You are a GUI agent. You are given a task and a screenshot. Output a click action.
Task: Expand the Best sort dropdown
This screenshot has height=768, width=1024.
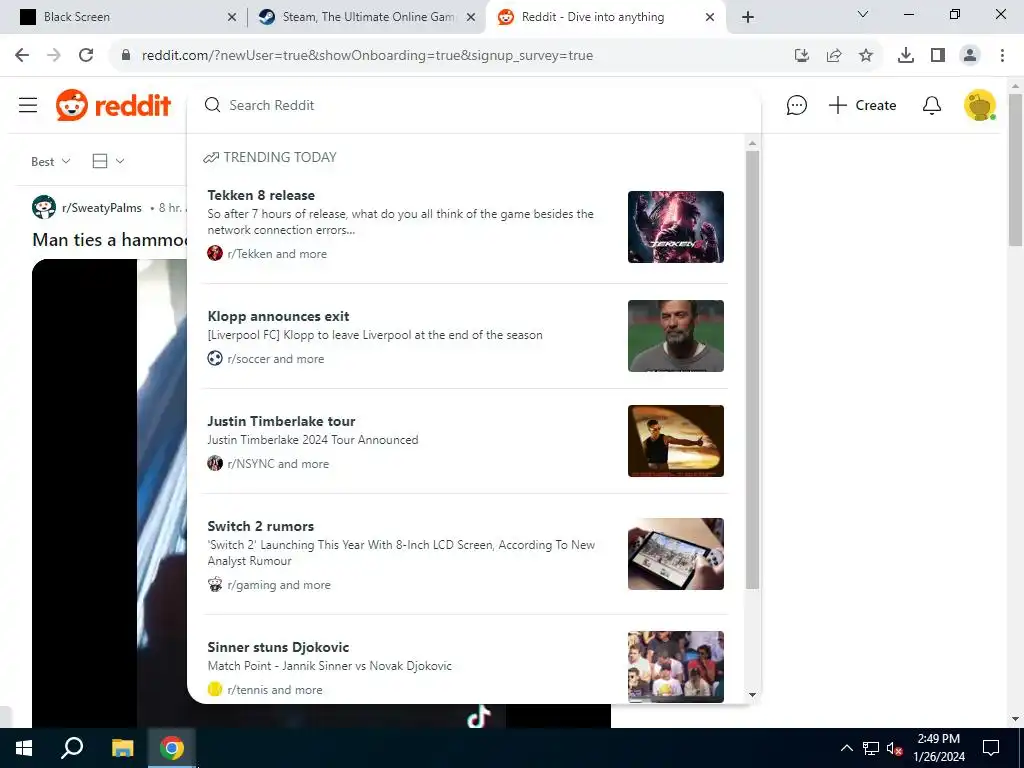coord(51,161)
